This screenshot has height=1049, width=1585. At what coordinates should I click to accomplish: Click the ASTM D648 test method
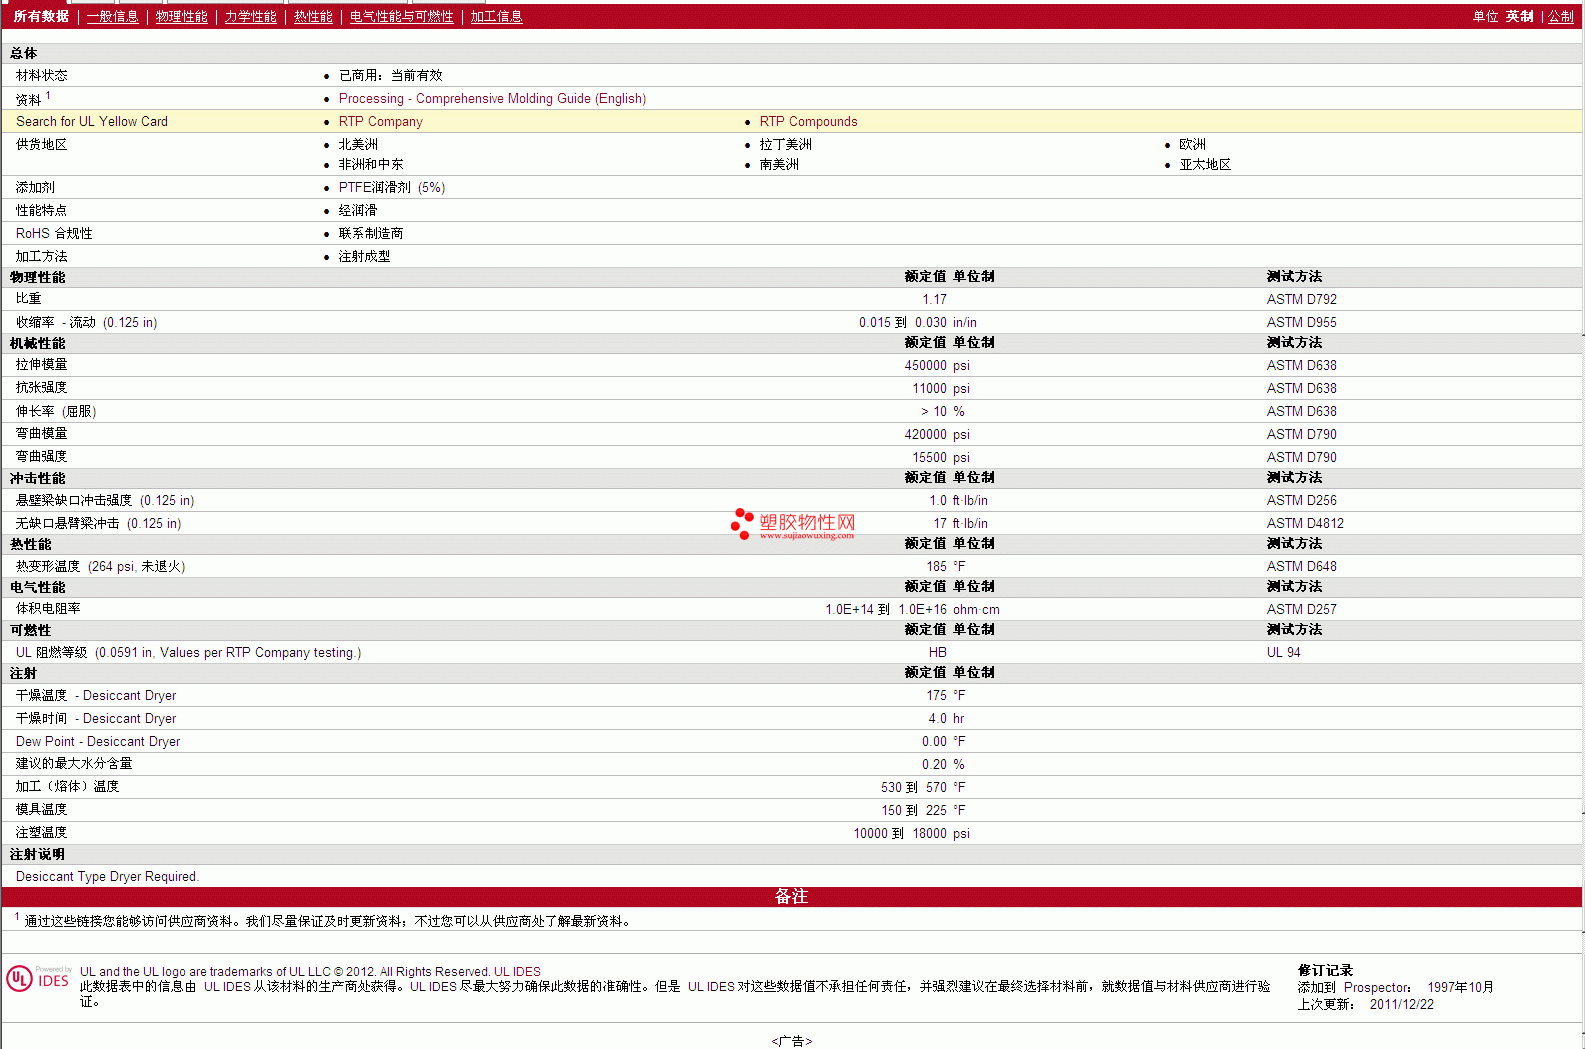(1301, 566)
